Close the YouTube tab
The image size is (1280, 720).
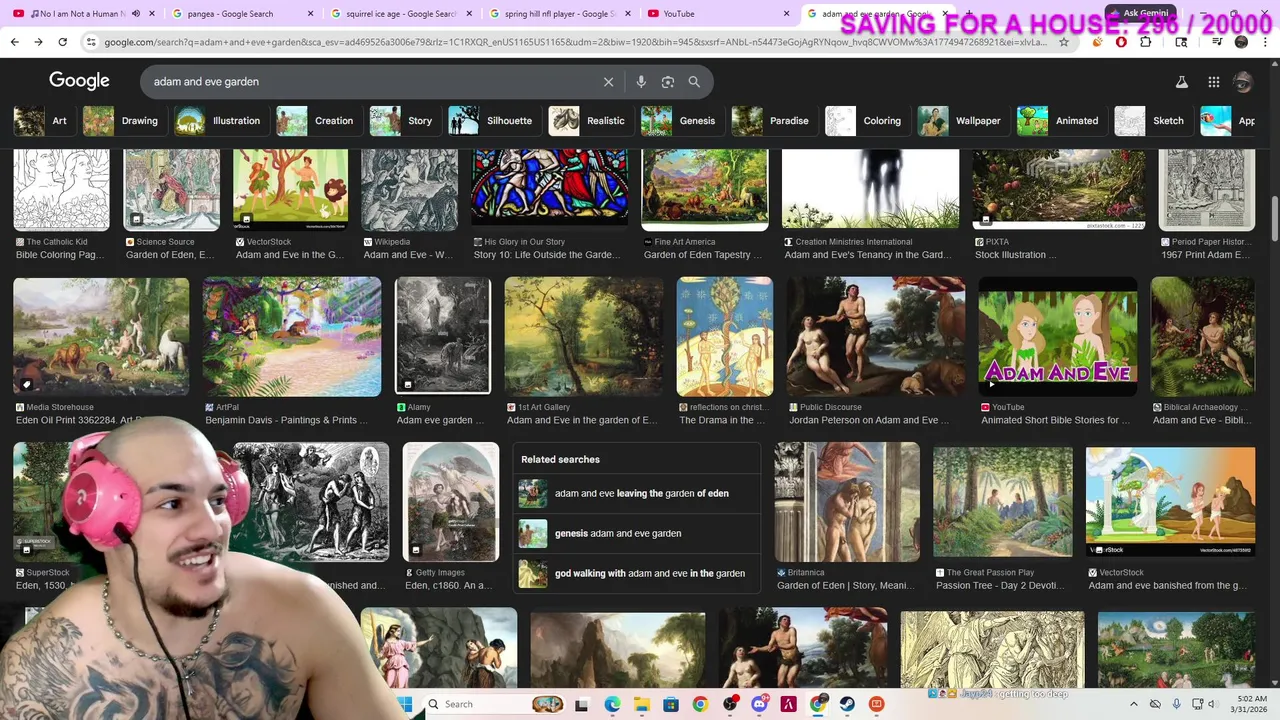click(x=788, y=14)
